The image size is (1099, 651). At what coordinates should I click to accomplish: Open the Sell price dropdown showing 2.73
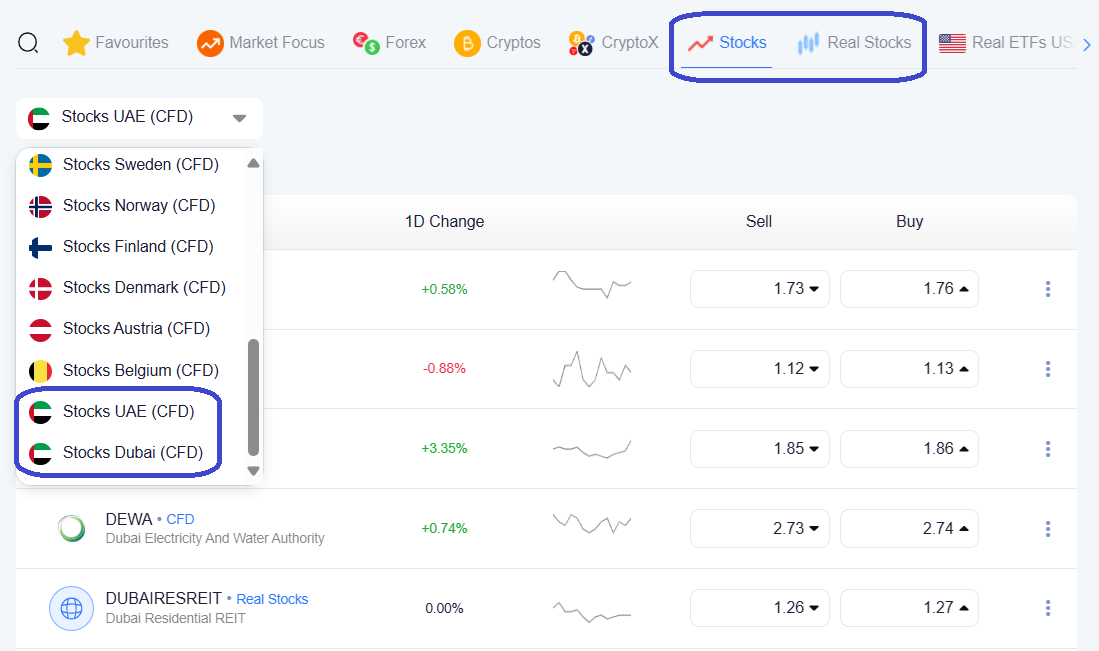point(760,528)
